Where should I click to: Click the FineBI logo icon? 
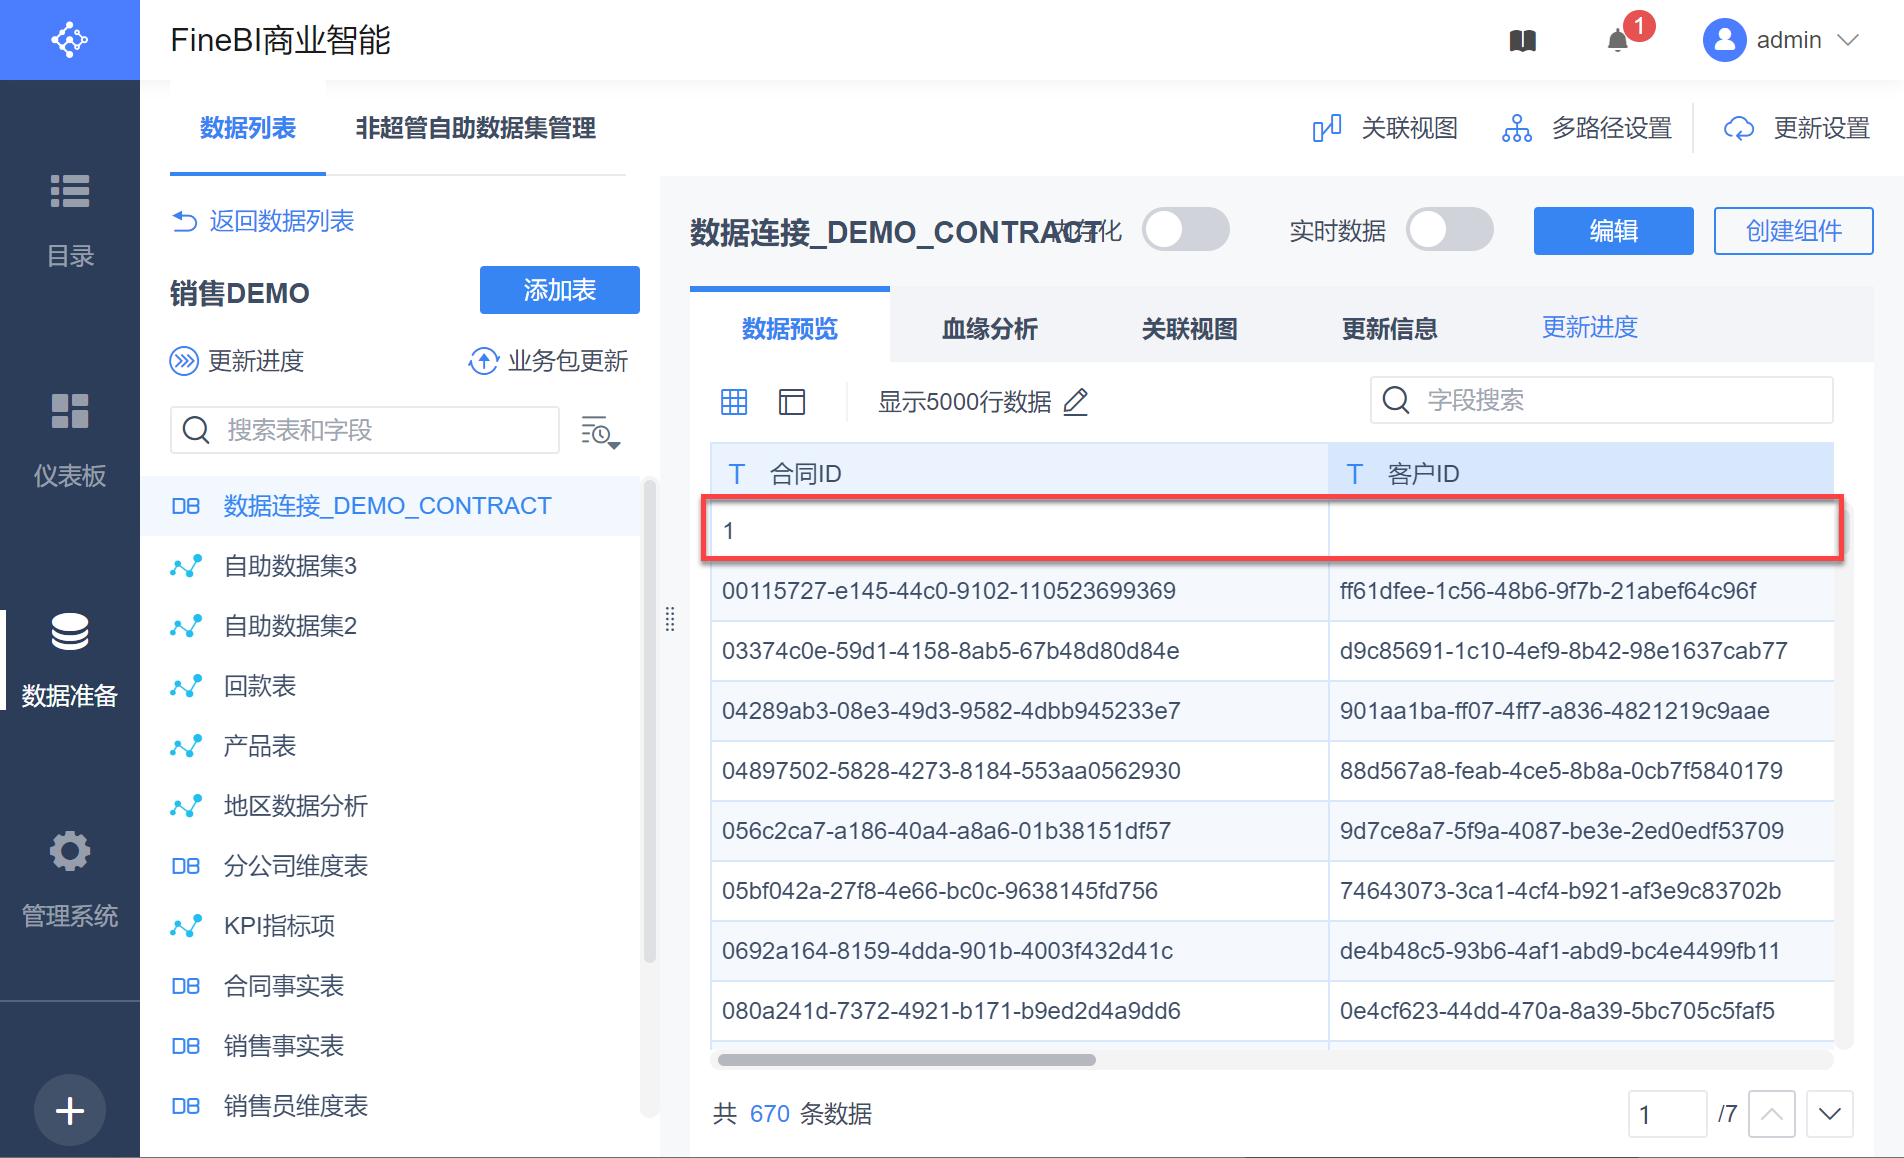69,40
